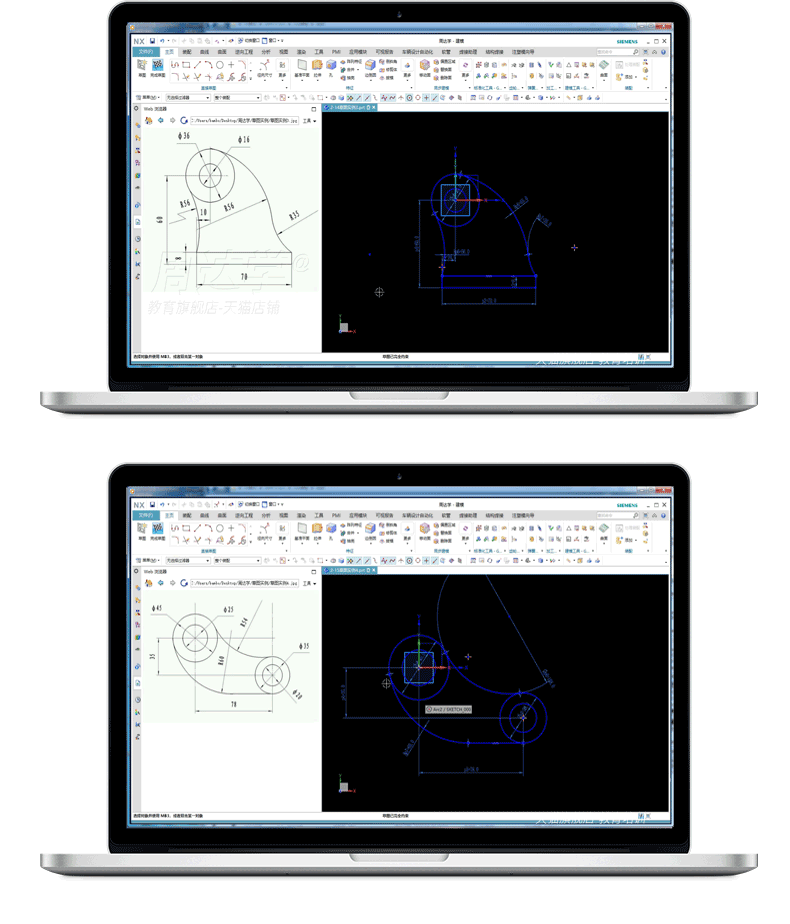Open Entire Assembly scope combo, upper NX window
The image size is (790, 924).
coord(237,98)
